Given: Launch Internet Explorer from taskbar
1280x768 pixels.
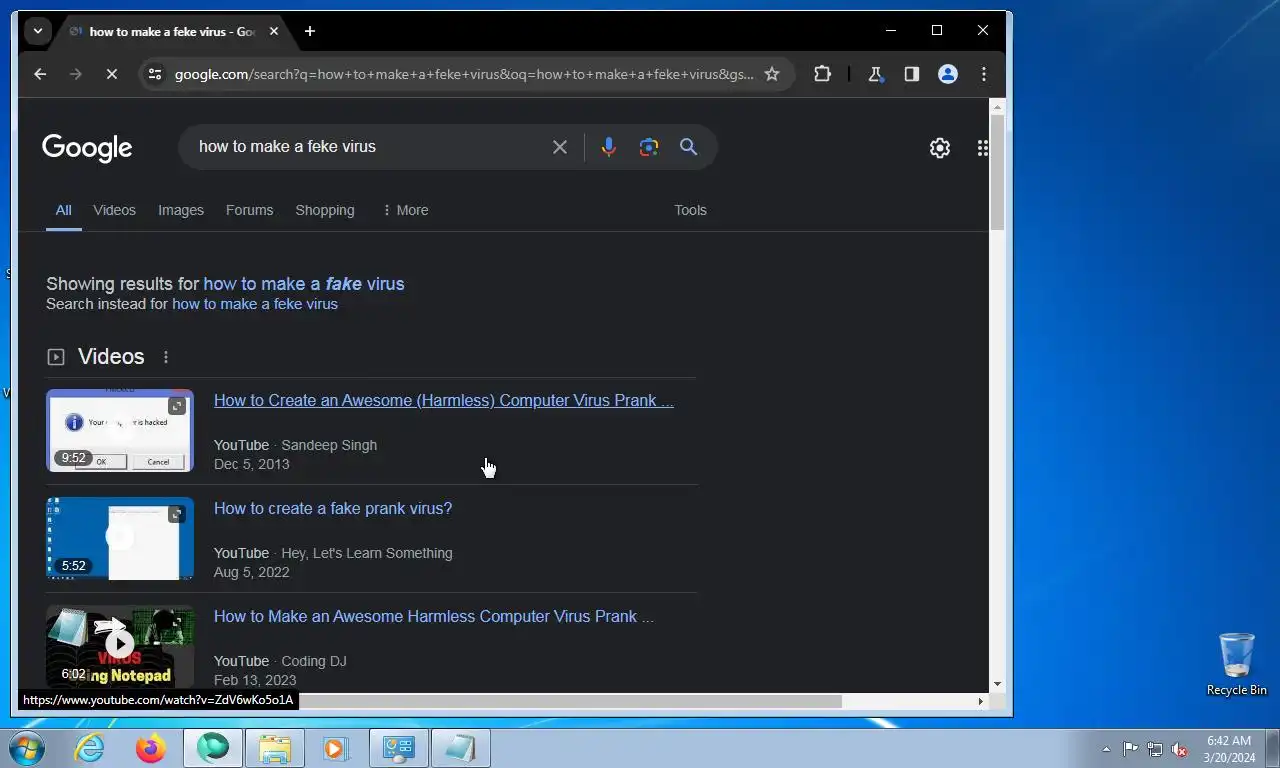Looking at the screenshot, I should point(89,748).
